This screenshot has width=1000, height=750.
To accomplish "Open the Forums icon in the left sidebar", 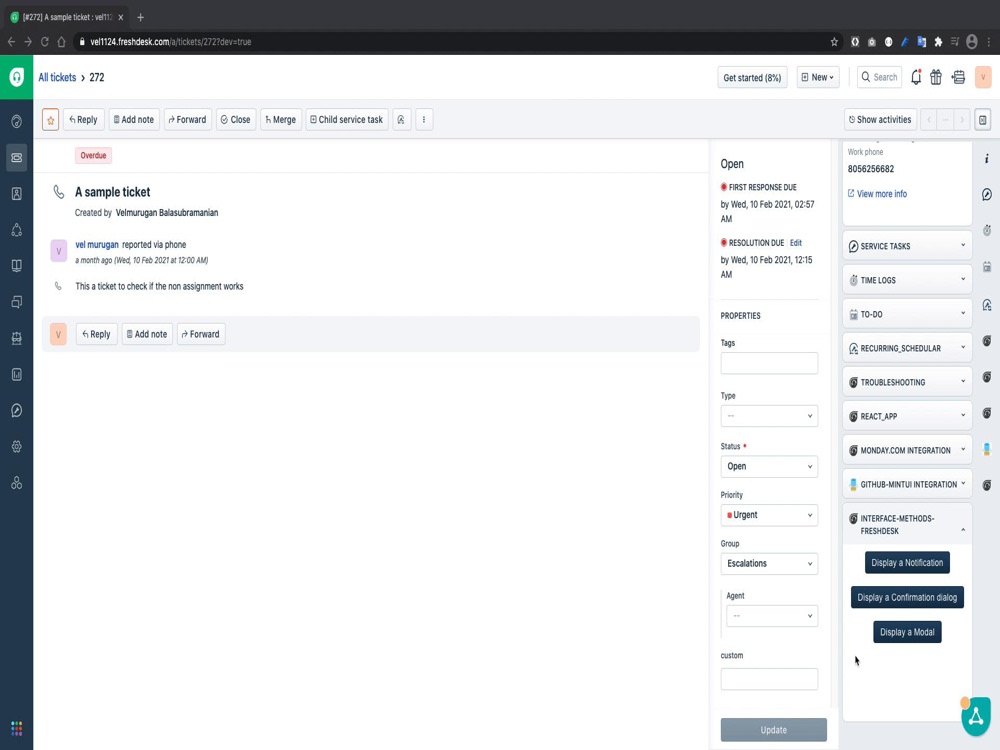I will click(17, 302).
